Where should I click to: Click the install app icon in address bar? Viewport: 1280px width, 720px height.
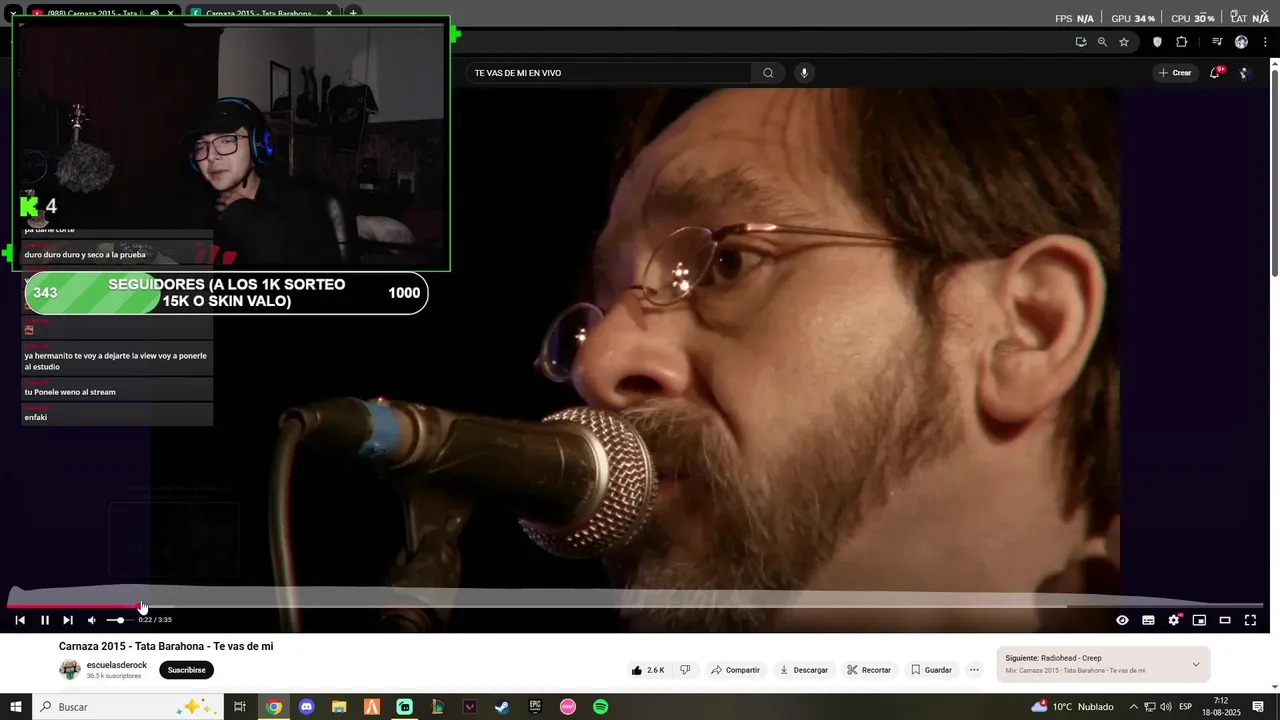click(1081, 42)
